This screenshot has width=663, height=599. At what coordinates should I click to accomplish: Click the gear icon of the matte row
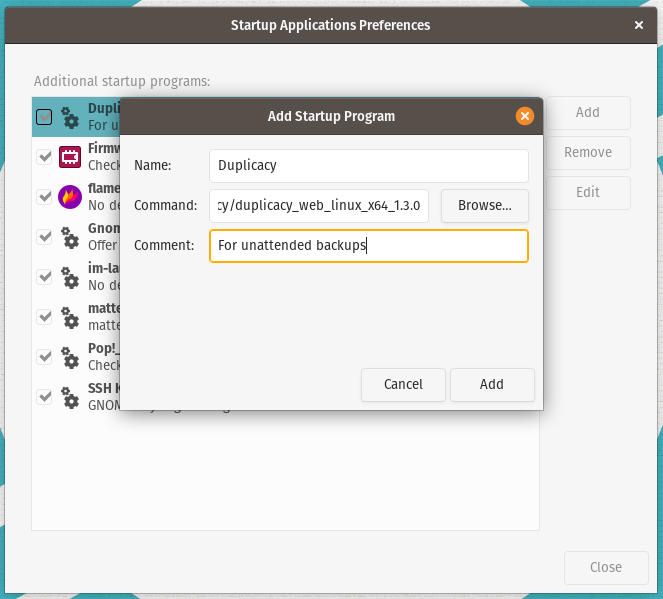[x=70, y=317]
